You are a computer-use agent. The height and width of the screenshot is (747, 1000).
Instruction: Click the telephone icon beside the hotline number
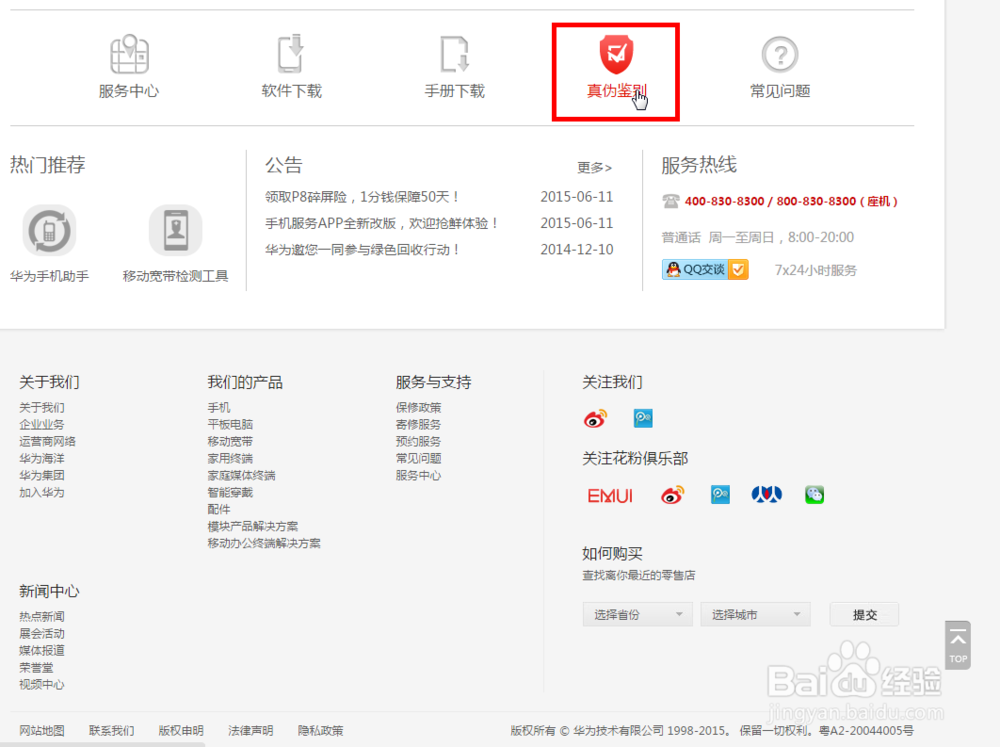pos(670,202)
